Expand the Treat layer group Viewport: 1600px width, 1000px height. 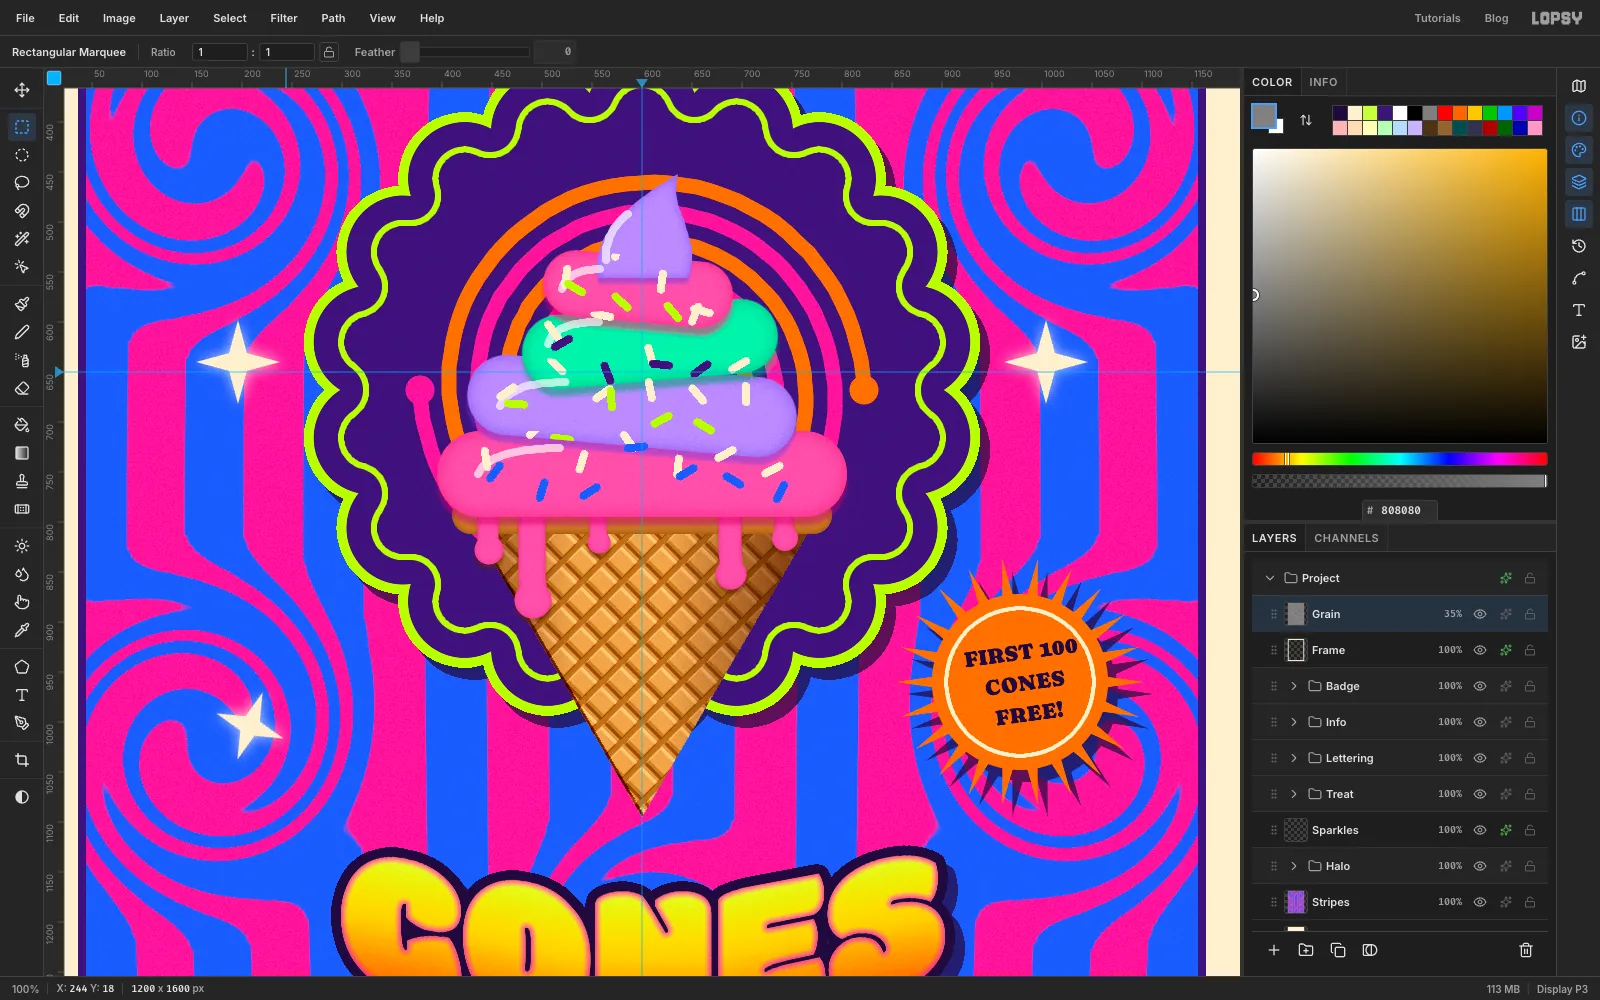[1294, 794]
